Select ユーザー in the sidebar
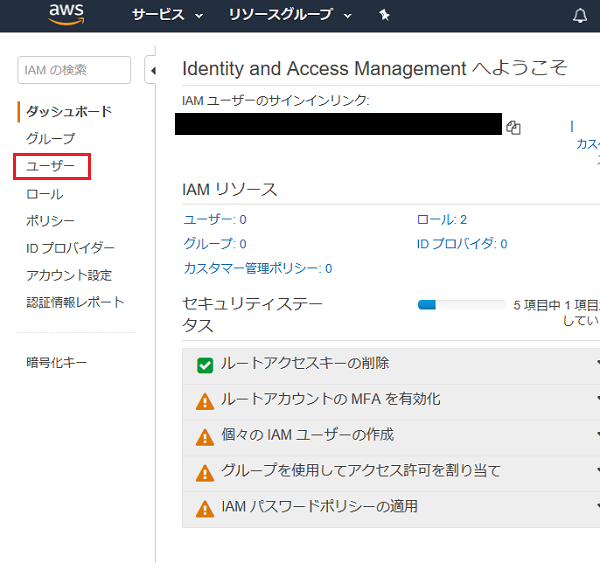600x563 pixels. click(50, 166)
